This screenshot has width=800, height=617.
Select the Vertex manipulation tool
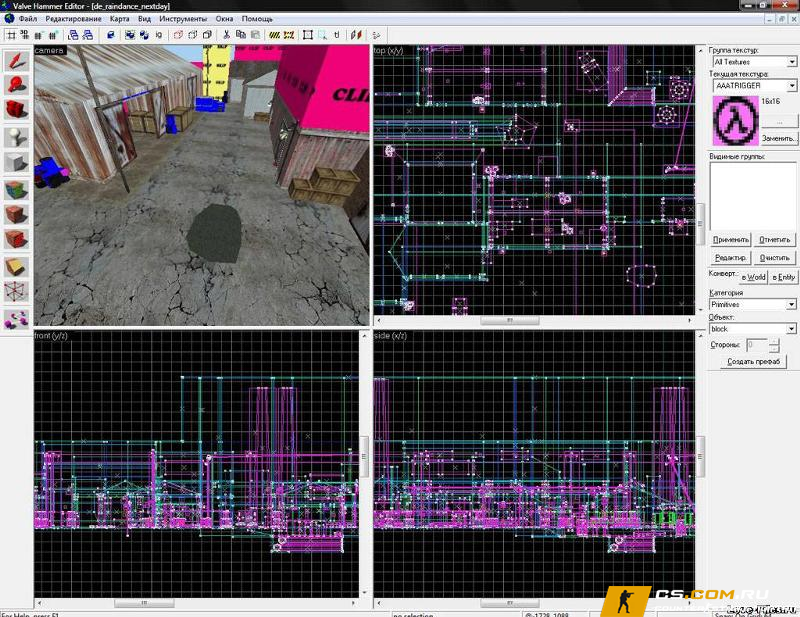pos(16,291)
